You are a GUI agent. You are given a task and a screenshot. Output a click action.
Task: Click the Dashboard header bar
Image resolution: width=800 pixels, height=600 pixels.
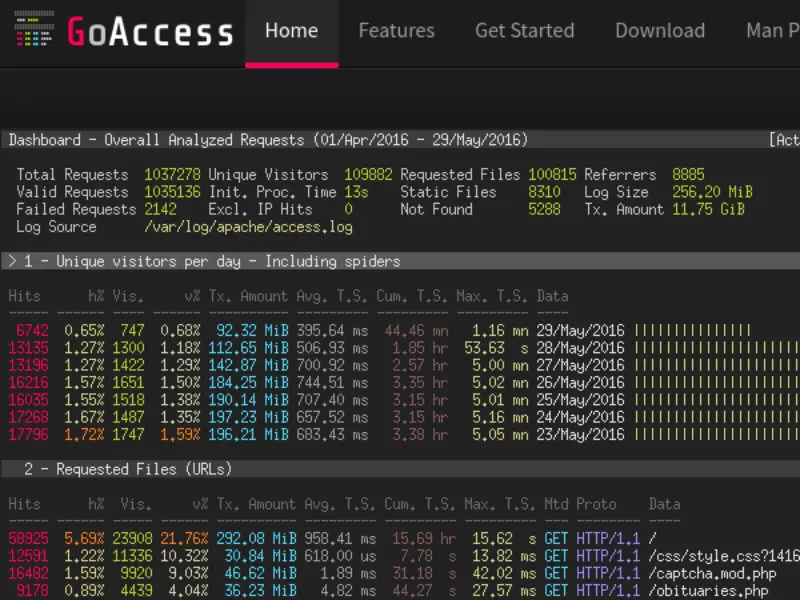click(x=200, y=139)
